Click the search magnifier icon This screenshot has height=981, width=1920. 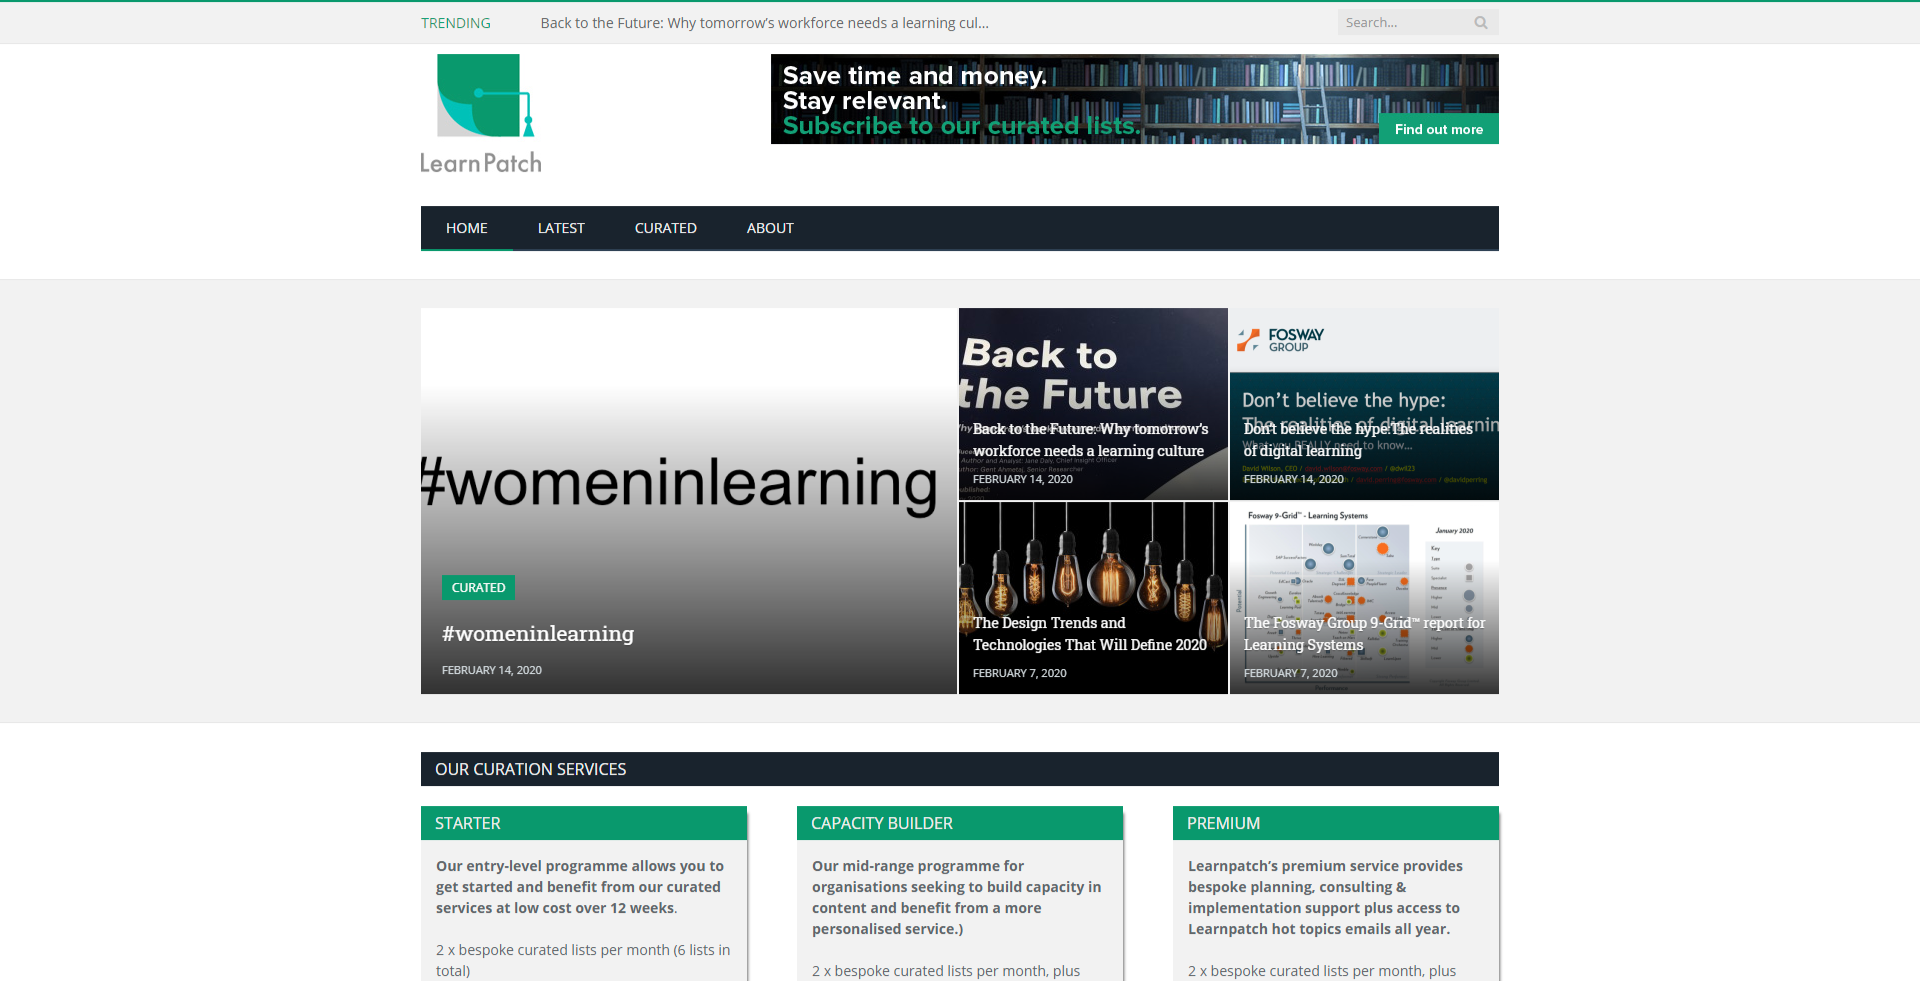tap(1480, 23)
